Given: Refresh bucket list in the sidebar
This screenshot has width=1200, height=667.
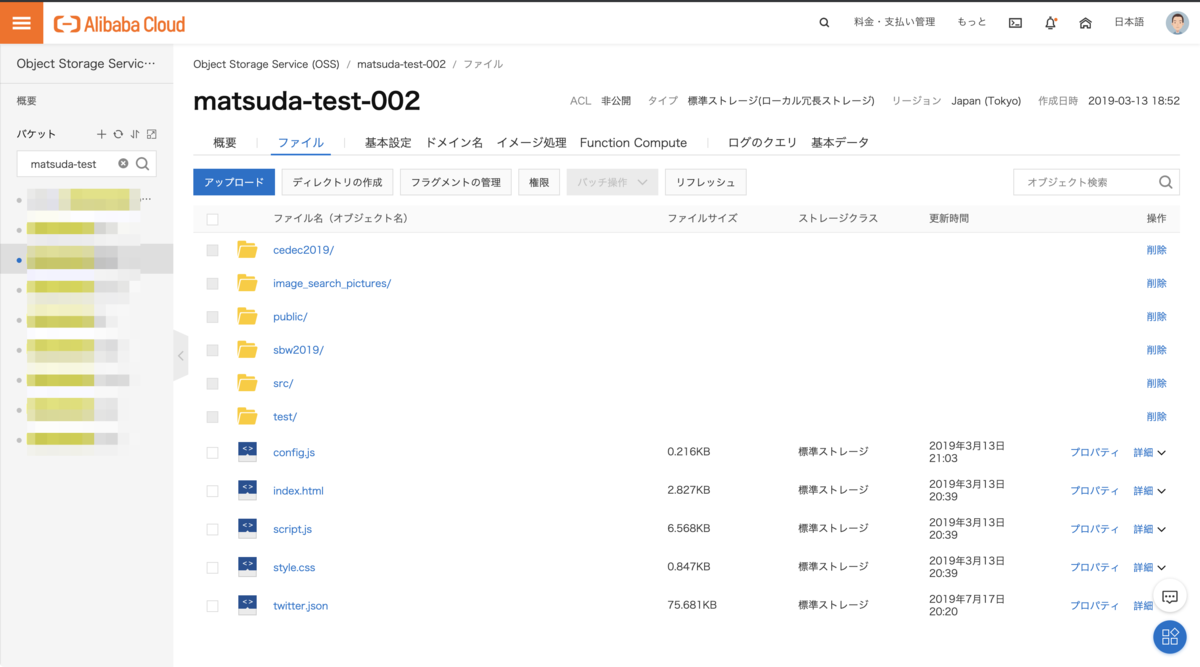Looking at the screenshot, I should pyautogui.click(x=118, y=134).
